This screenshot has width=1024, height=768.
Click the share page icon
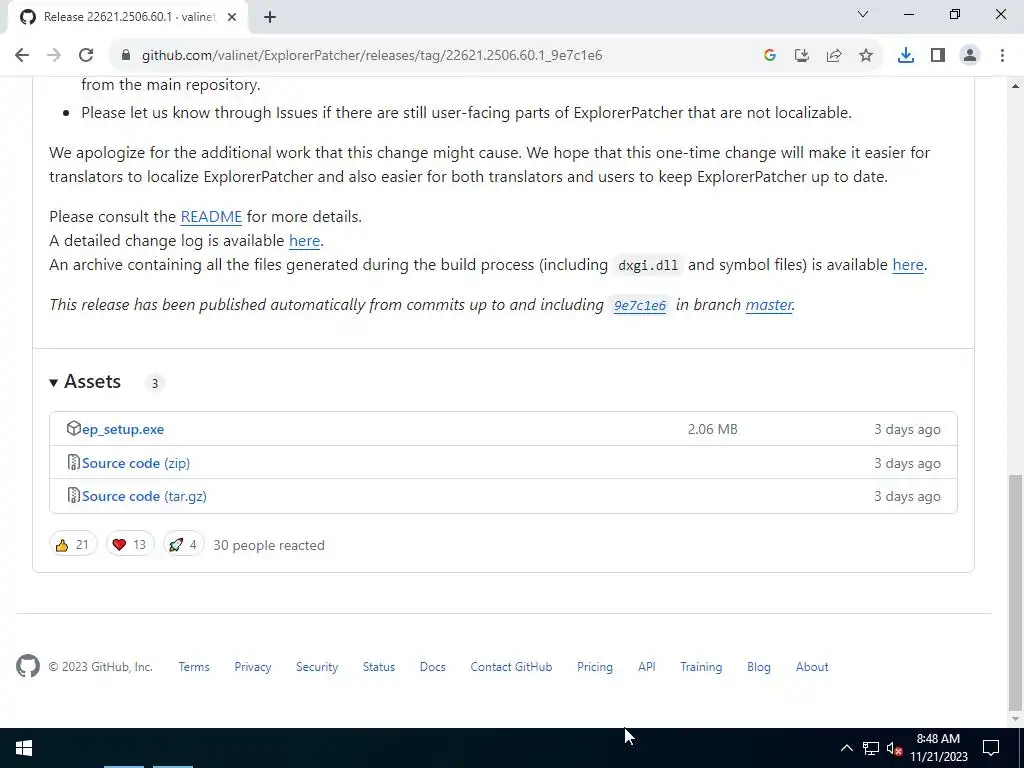click(x=834, y=56)
